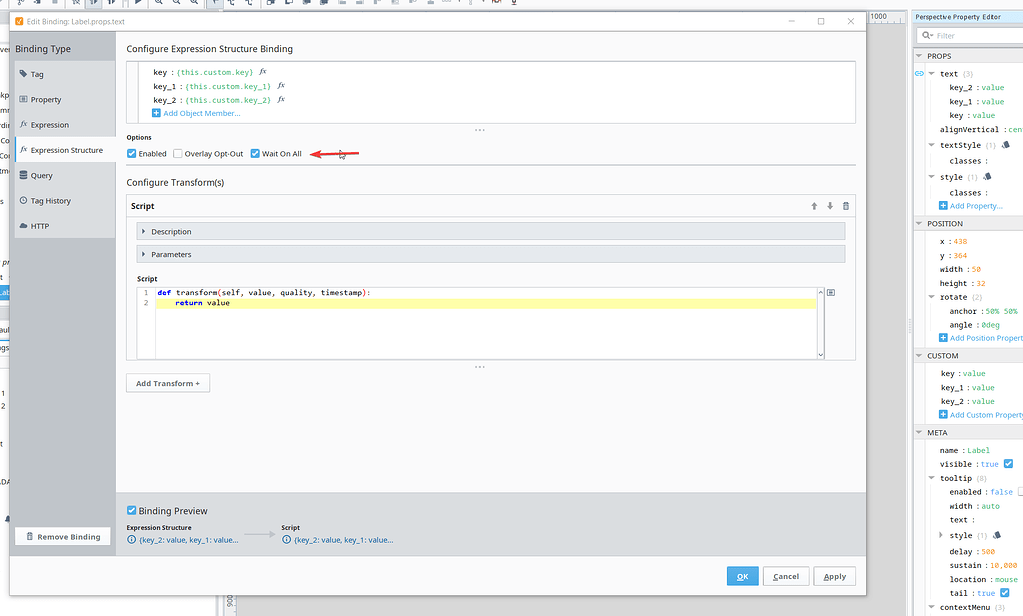Switch to the Query binding type
This screenshot has height=616, width=1023.
click(x=42, y=174)
